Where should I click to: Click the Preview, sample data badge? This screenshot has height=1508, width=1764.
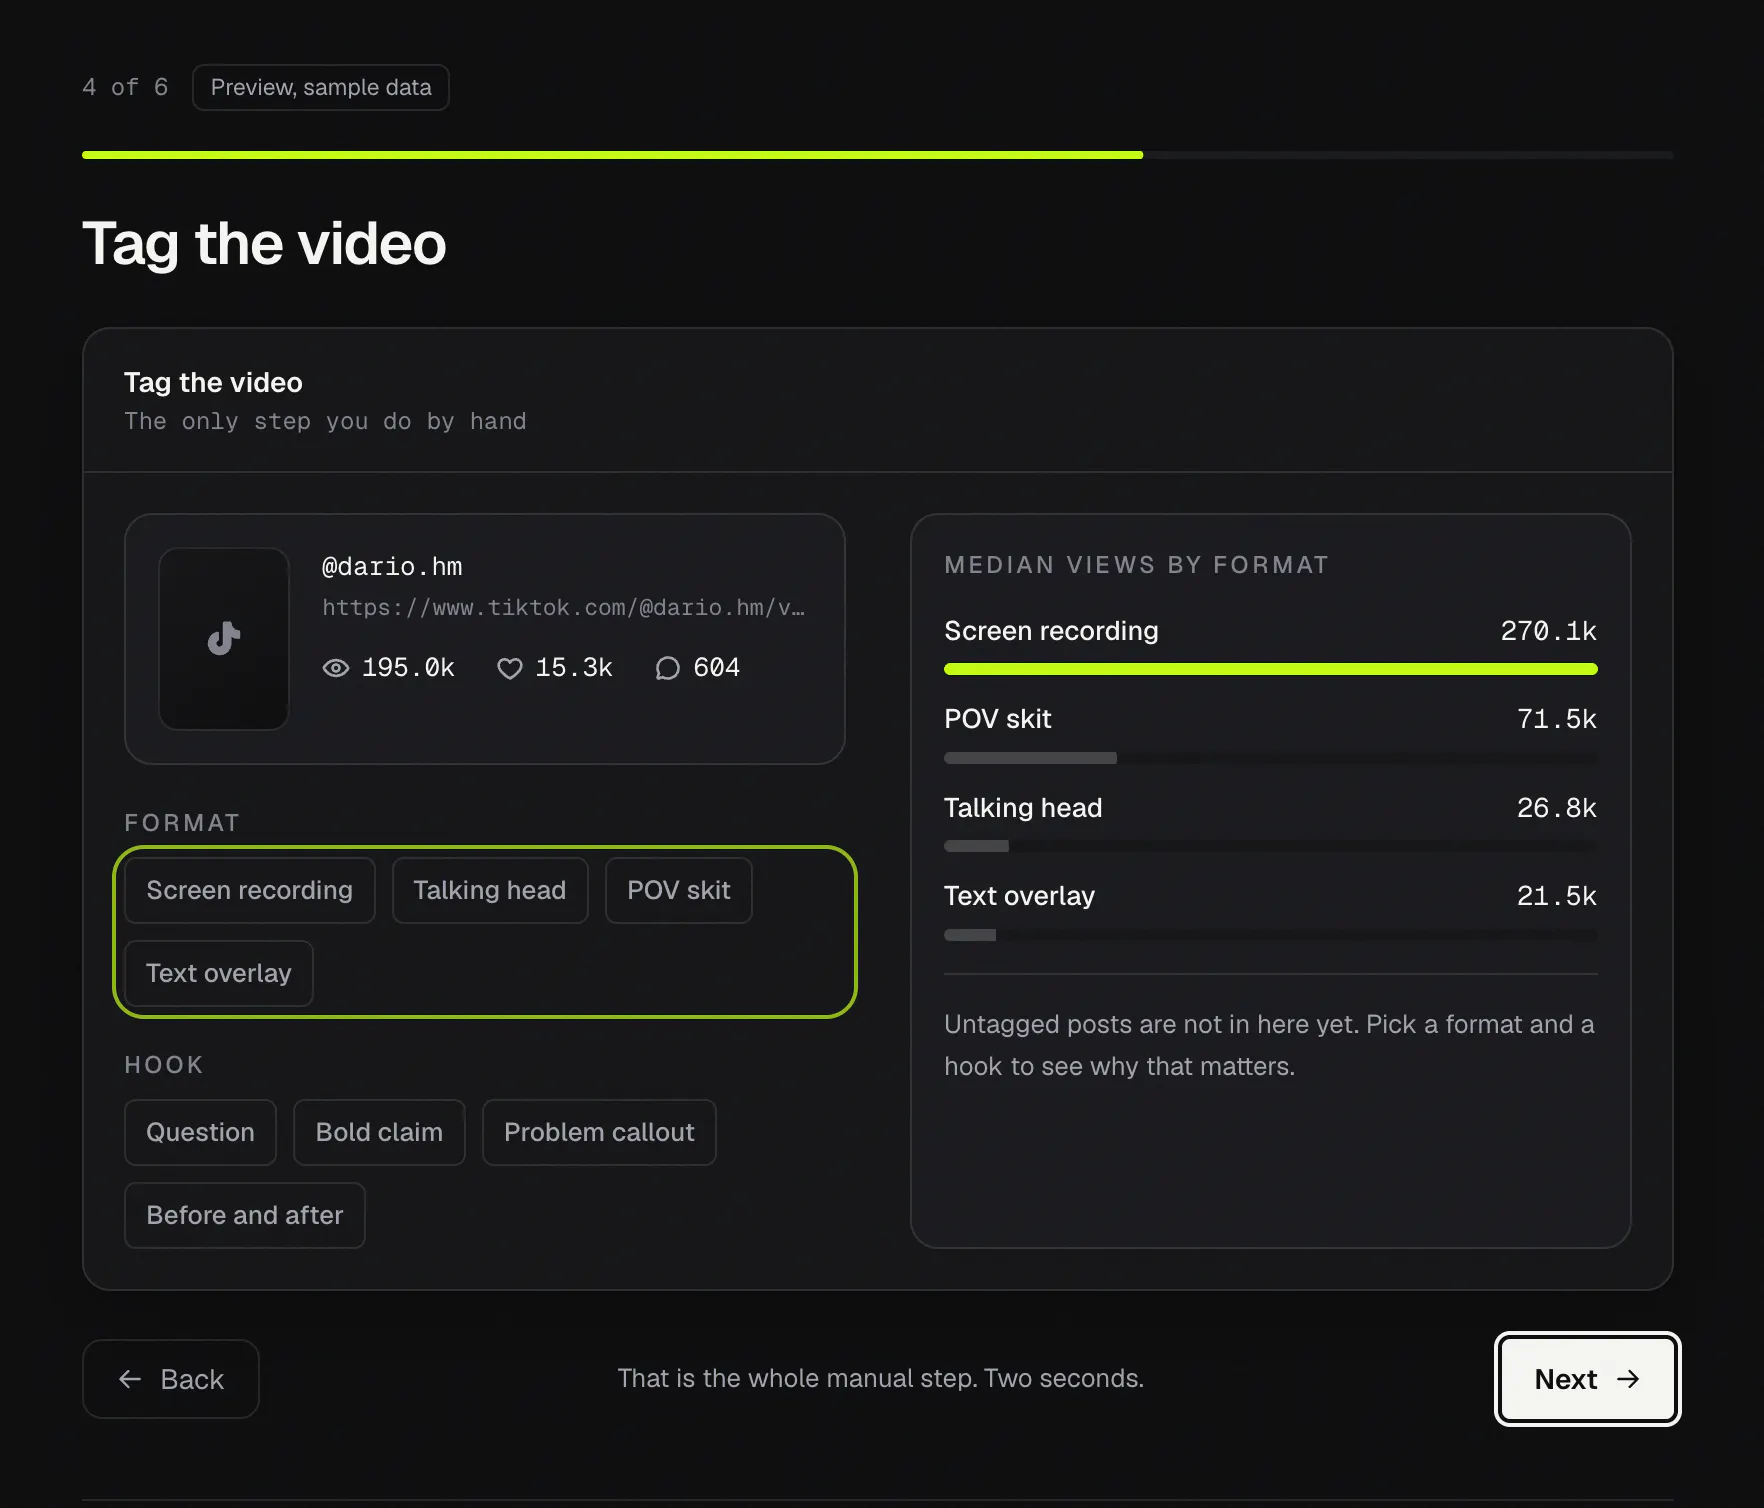321,88
